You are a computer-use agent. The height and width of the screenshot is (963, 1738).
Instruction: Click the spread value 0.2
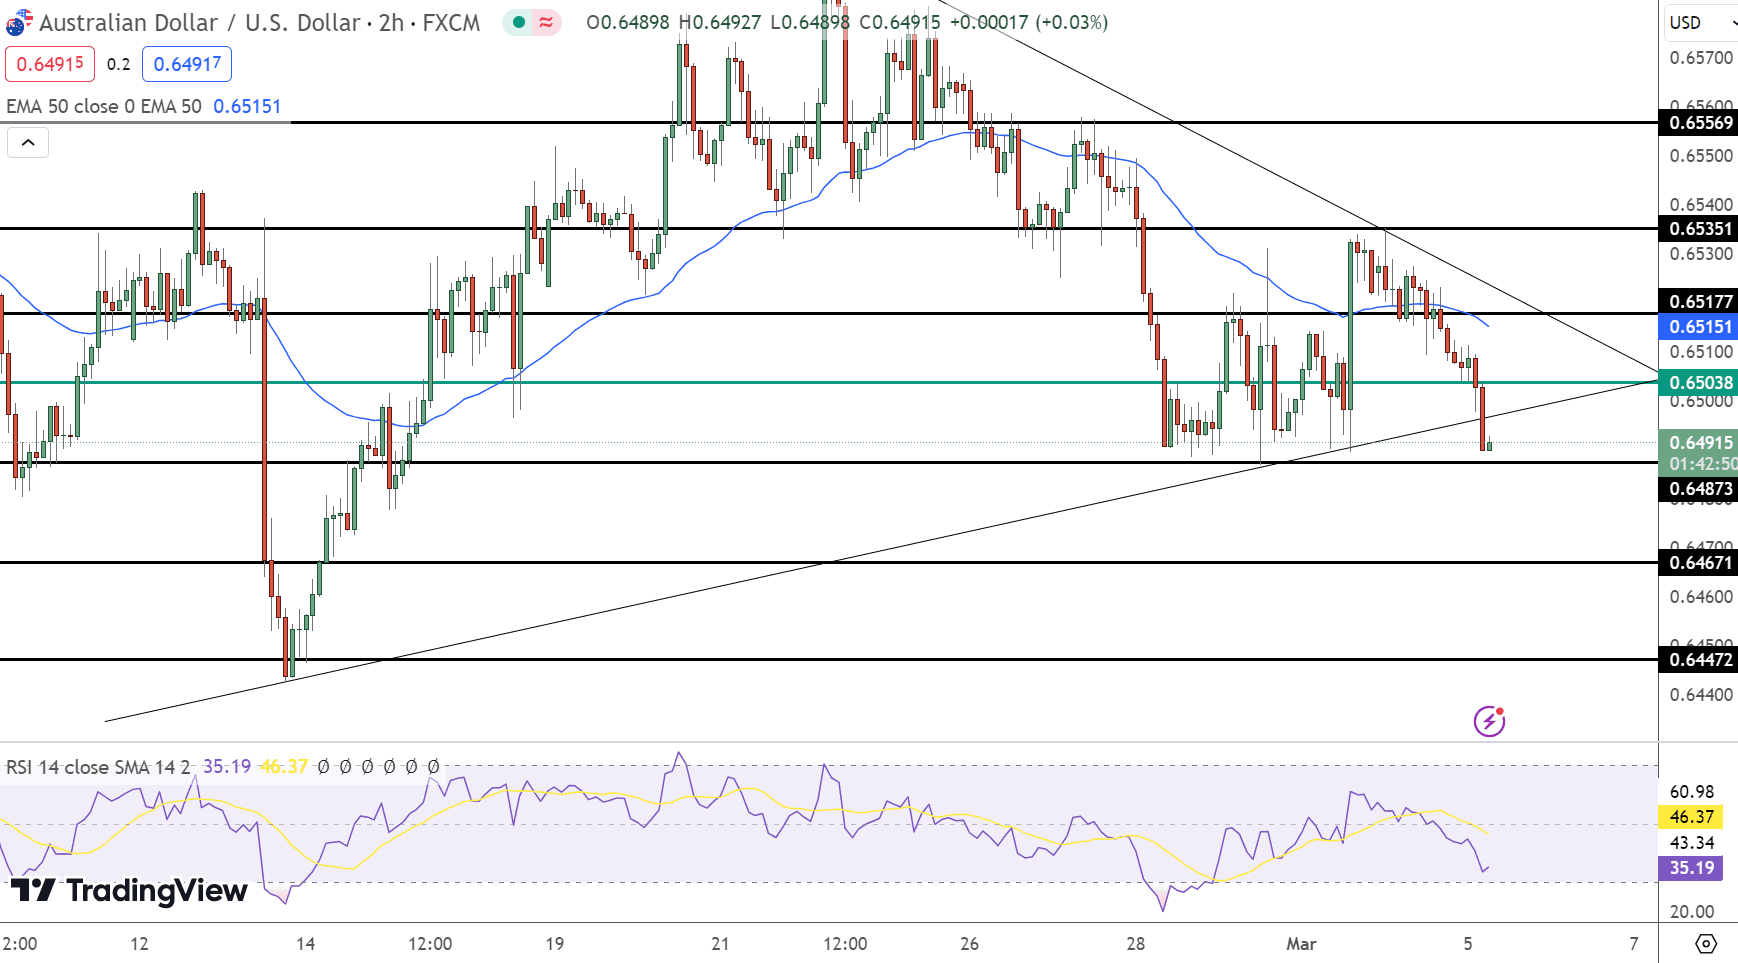pos(118,64)
